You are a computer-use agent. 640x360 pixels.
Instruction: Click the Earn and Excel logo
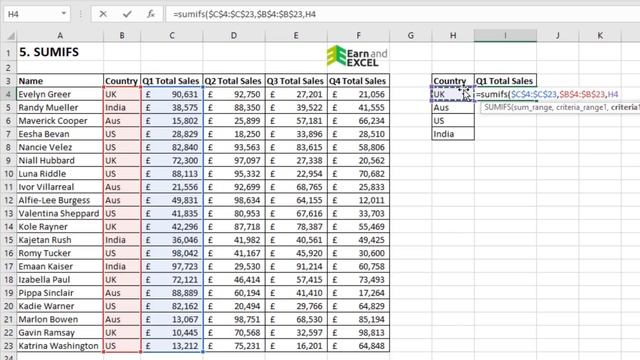[357, 56]
